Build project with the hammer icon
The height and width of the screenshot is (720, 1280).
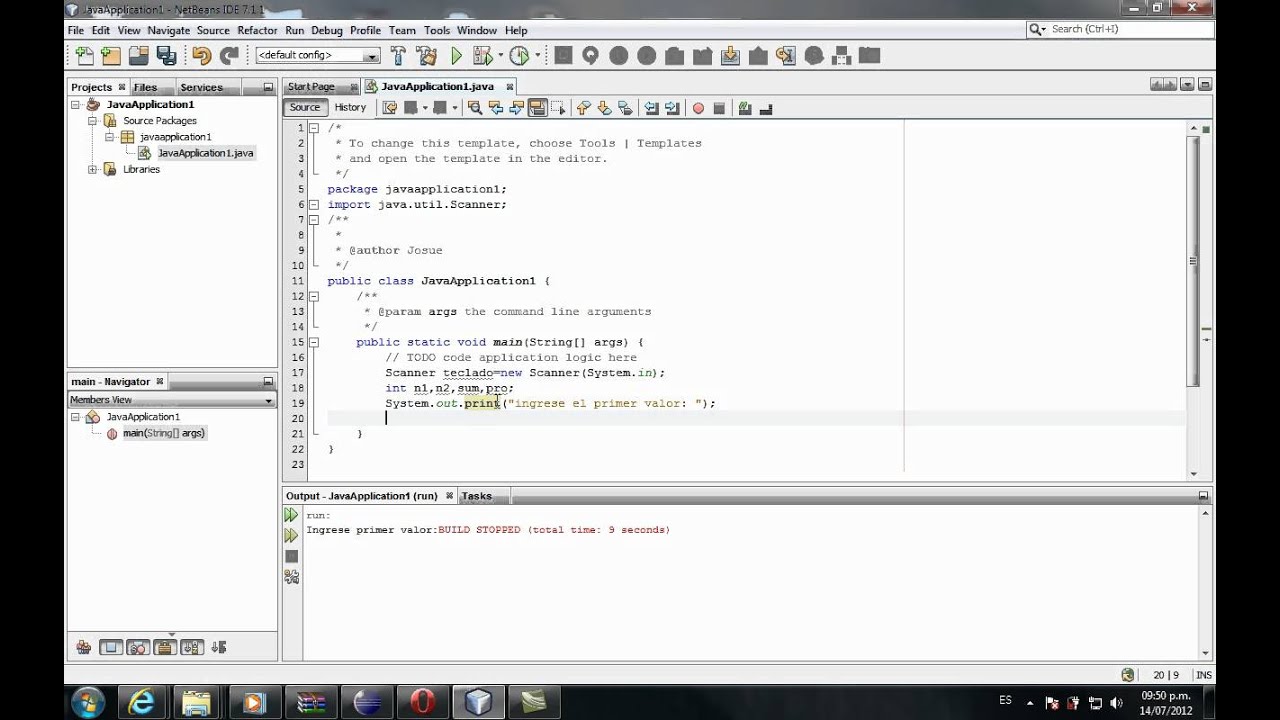click(x=399, y=56)
